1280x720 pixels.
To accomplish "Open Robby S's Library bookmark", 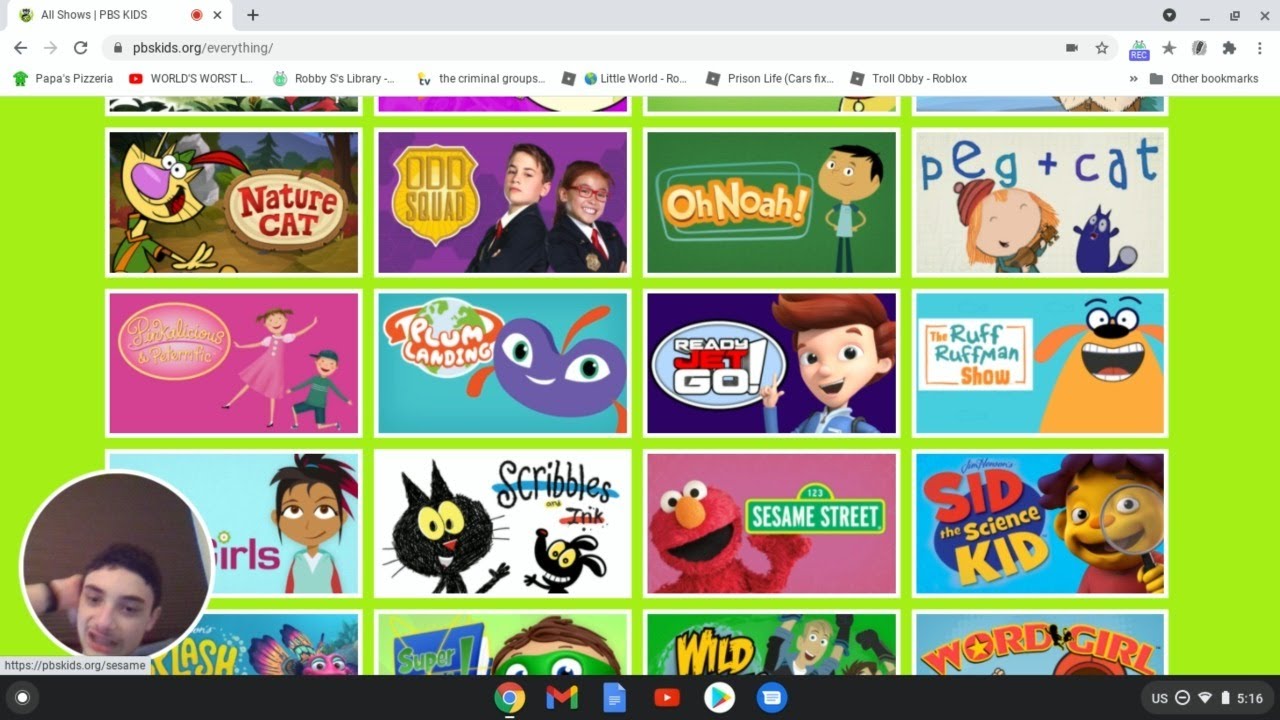I will tap(334, 78).
